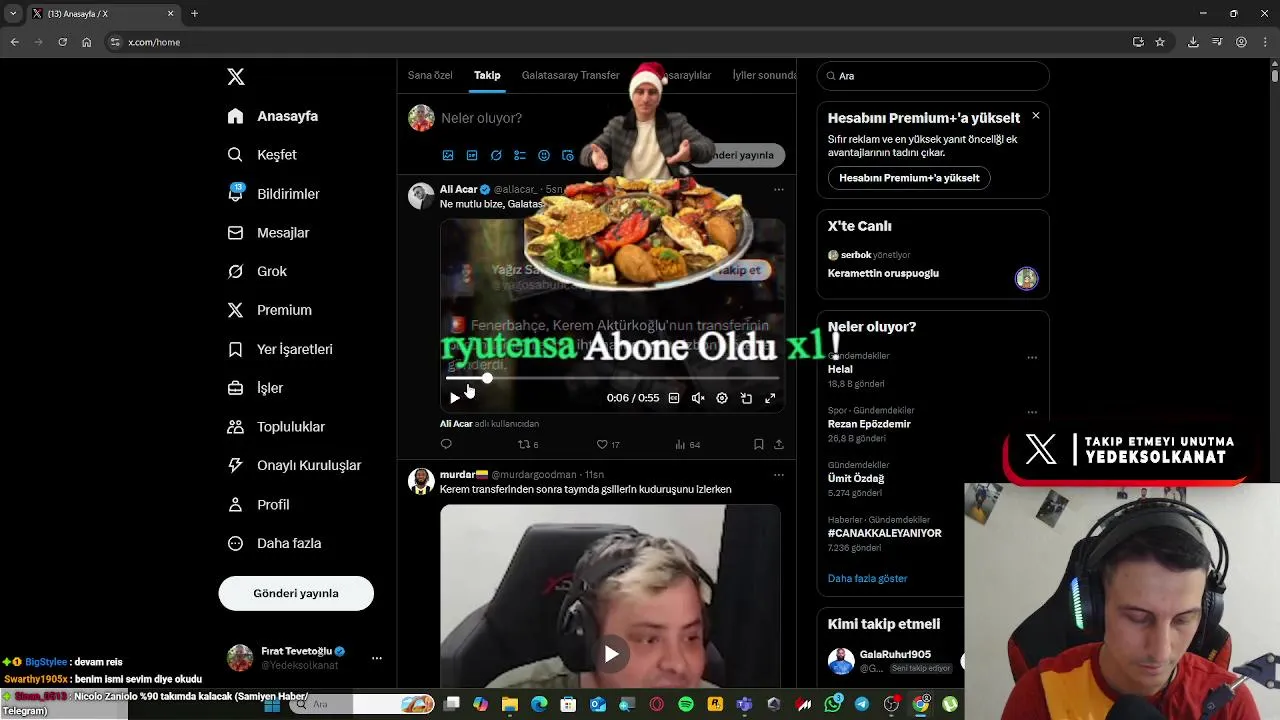Viewport: 1280px width, 720px height.
Task: Open the Rezan Epözdemir trend
Action: (869, 424)
